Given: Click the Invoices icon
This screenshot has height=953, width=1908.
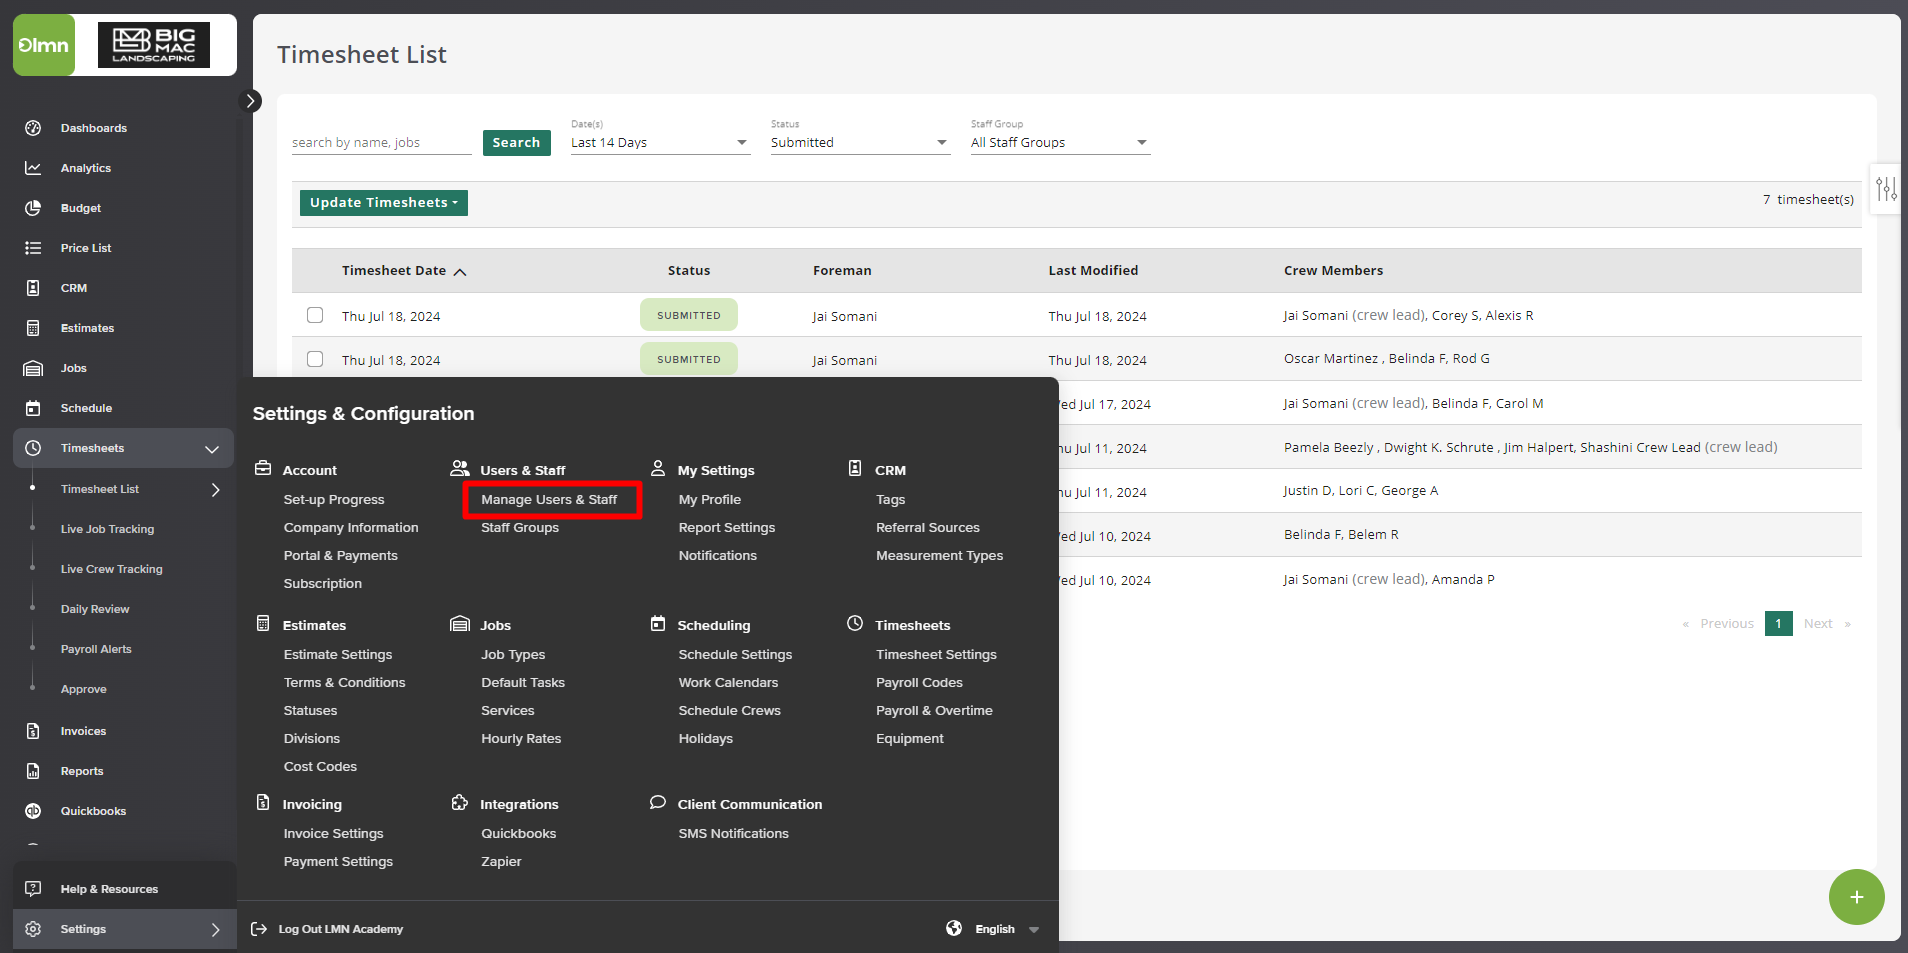Looking at the screenshot, I should tap(33, 731).
